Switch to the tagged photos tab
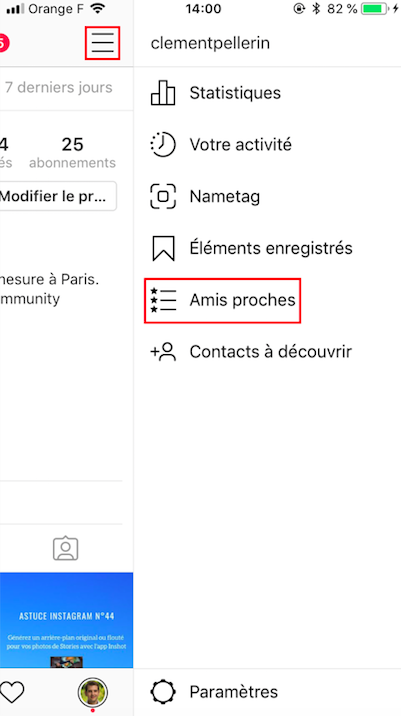 [x=66, y=548]
